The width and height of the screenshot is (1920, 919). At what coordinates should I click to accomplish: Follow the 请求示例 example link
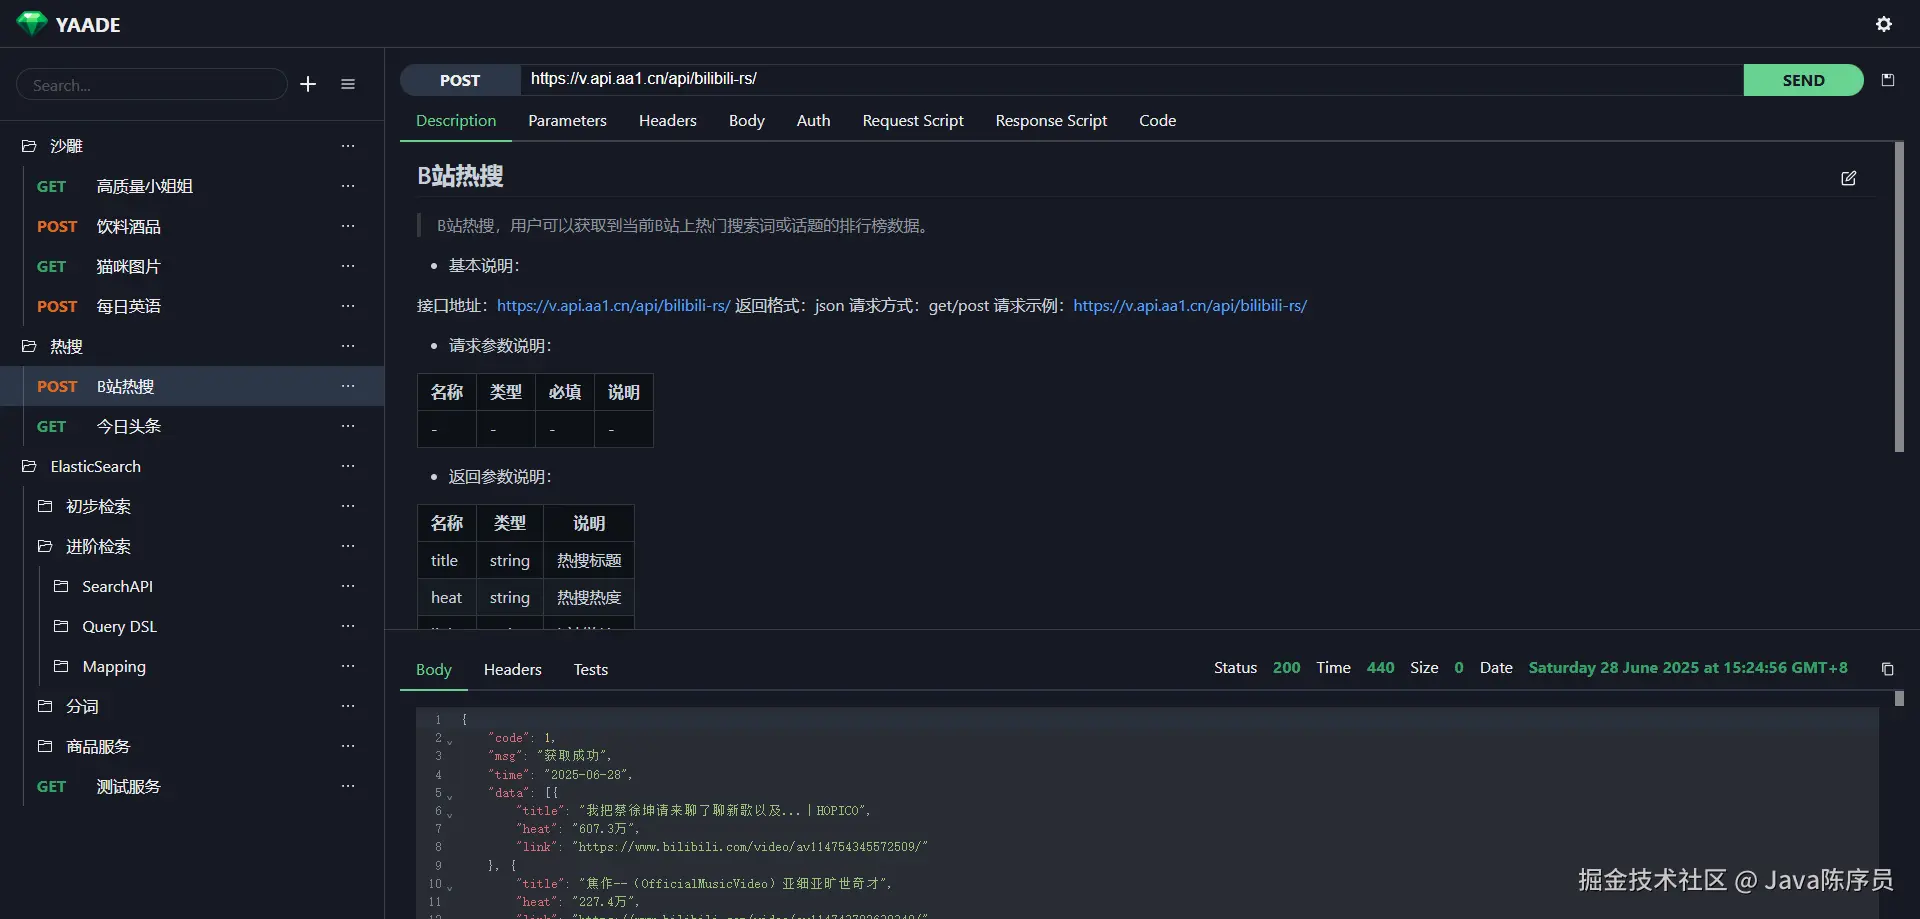pos(1190,306)
